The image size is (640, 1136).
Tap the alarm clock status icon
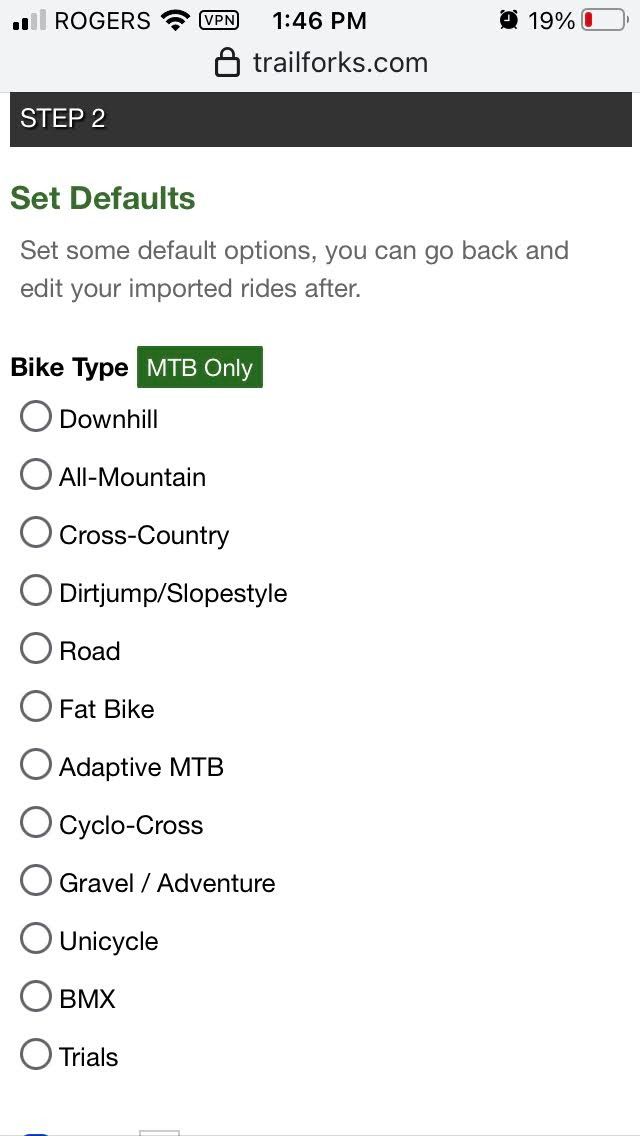pos(509,20)
